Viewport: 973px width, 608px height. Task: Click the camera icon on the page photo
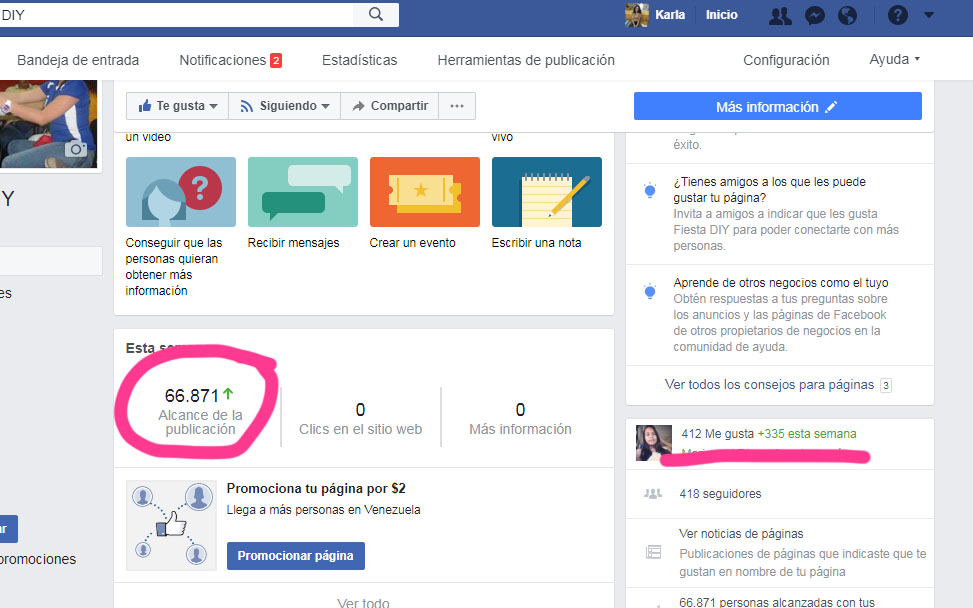[76, 149]
